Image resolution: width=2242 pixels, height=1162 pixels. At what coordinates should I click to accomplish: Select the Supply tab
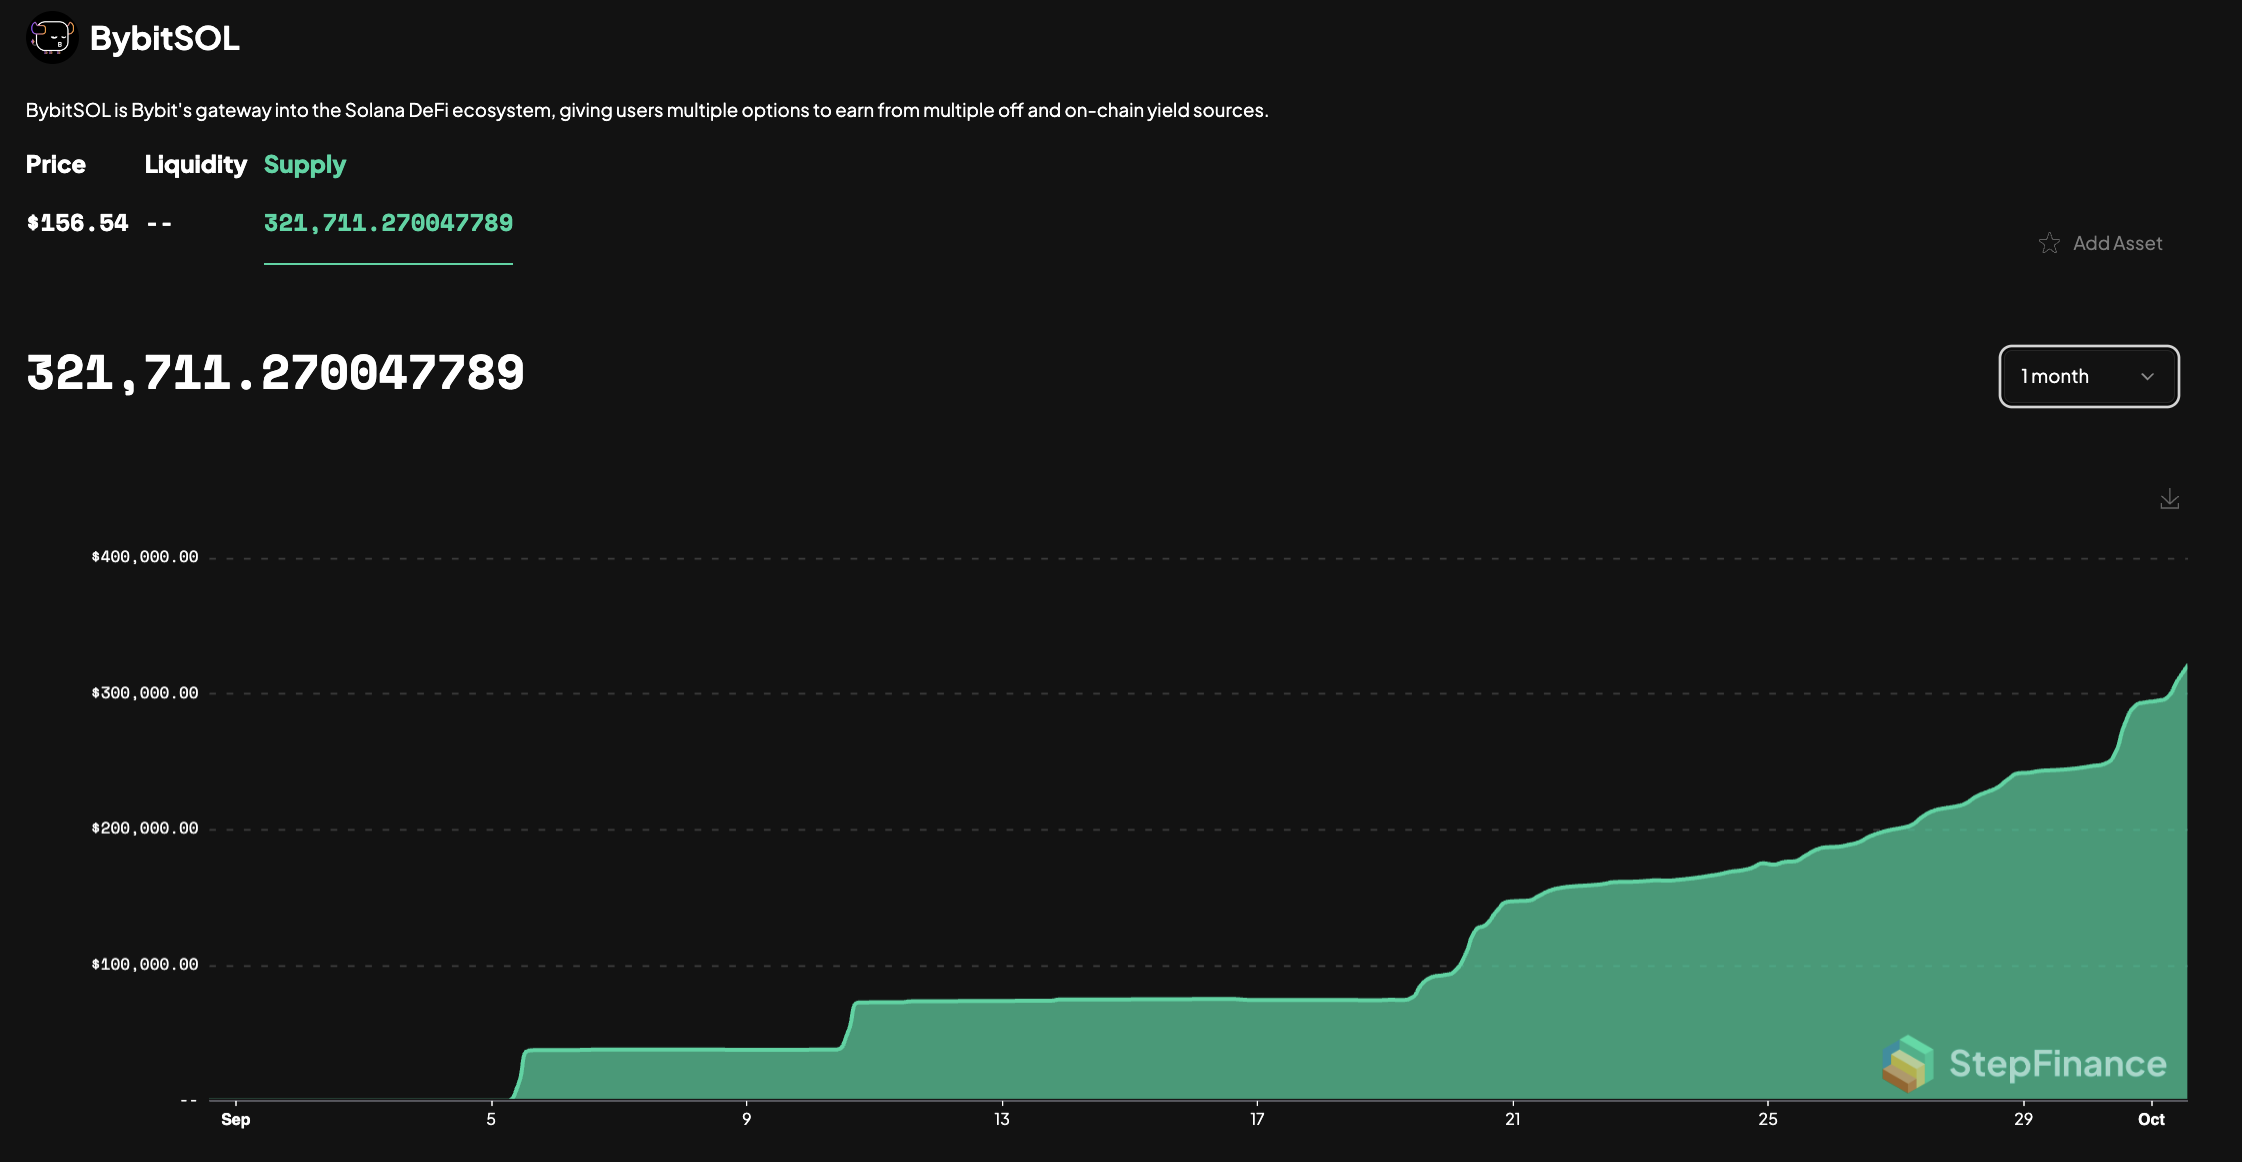(305, 164)
